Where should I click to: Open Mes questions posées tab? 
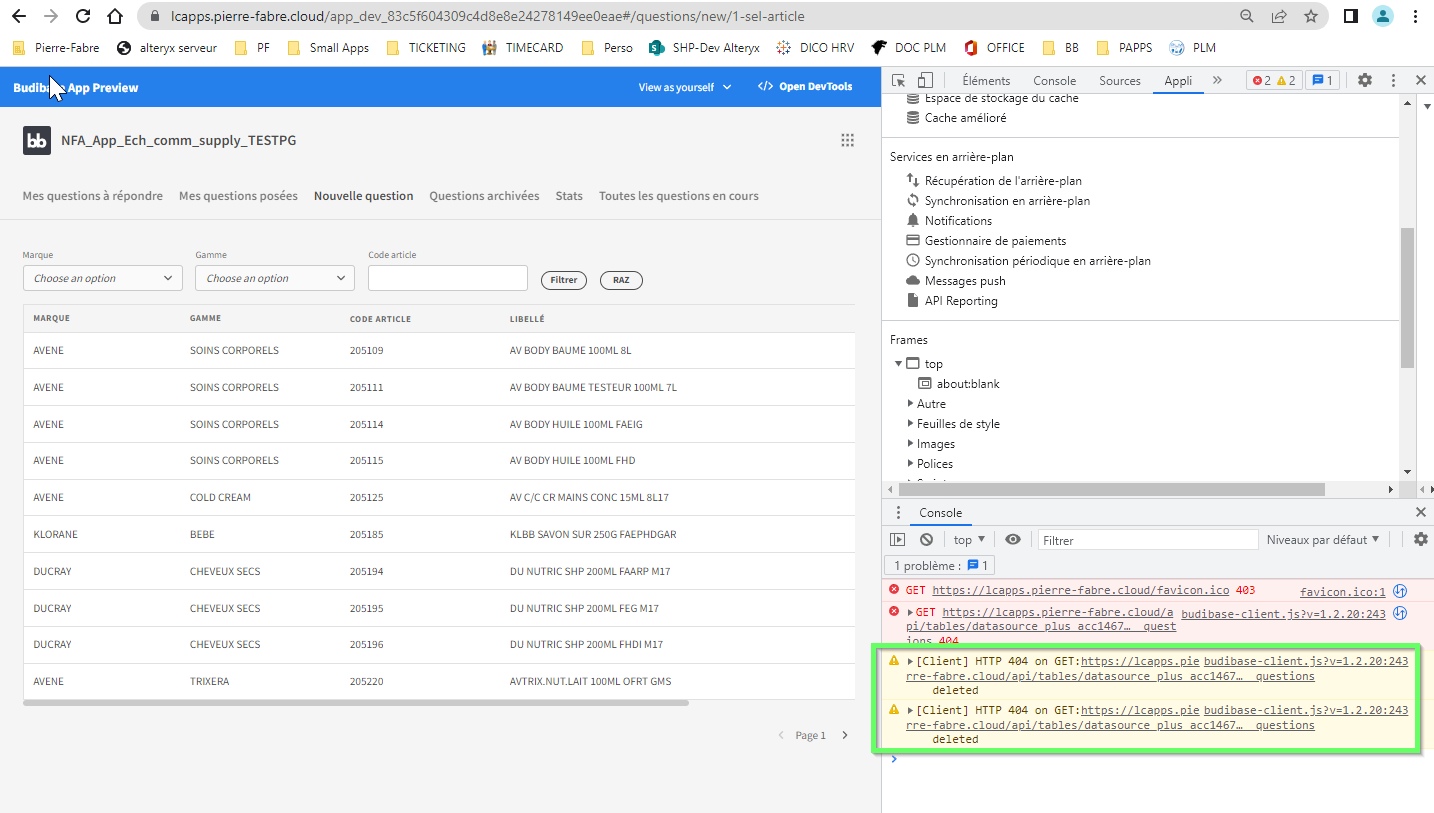pyautogui.click(x=238, y=196)
